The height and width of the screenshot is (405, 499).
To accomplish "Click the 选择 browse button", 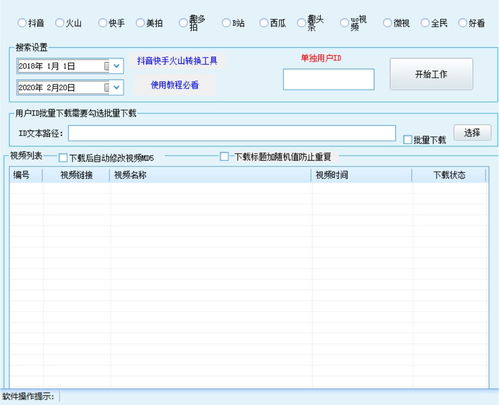I will click(x=472, y=133).
